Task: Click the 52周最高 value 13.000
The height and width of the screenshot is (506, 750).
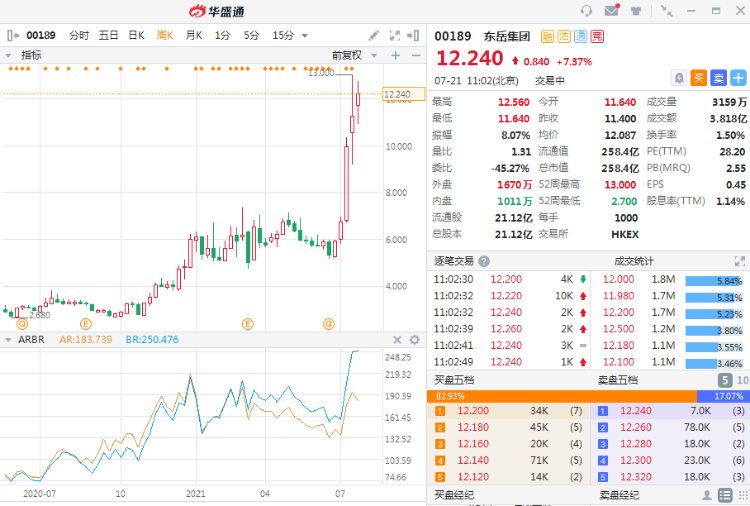Action: (620, 185)
